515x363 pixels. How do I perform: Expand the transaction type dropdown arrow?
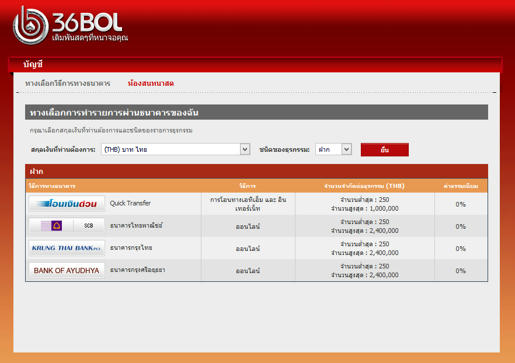pos(347,149)
